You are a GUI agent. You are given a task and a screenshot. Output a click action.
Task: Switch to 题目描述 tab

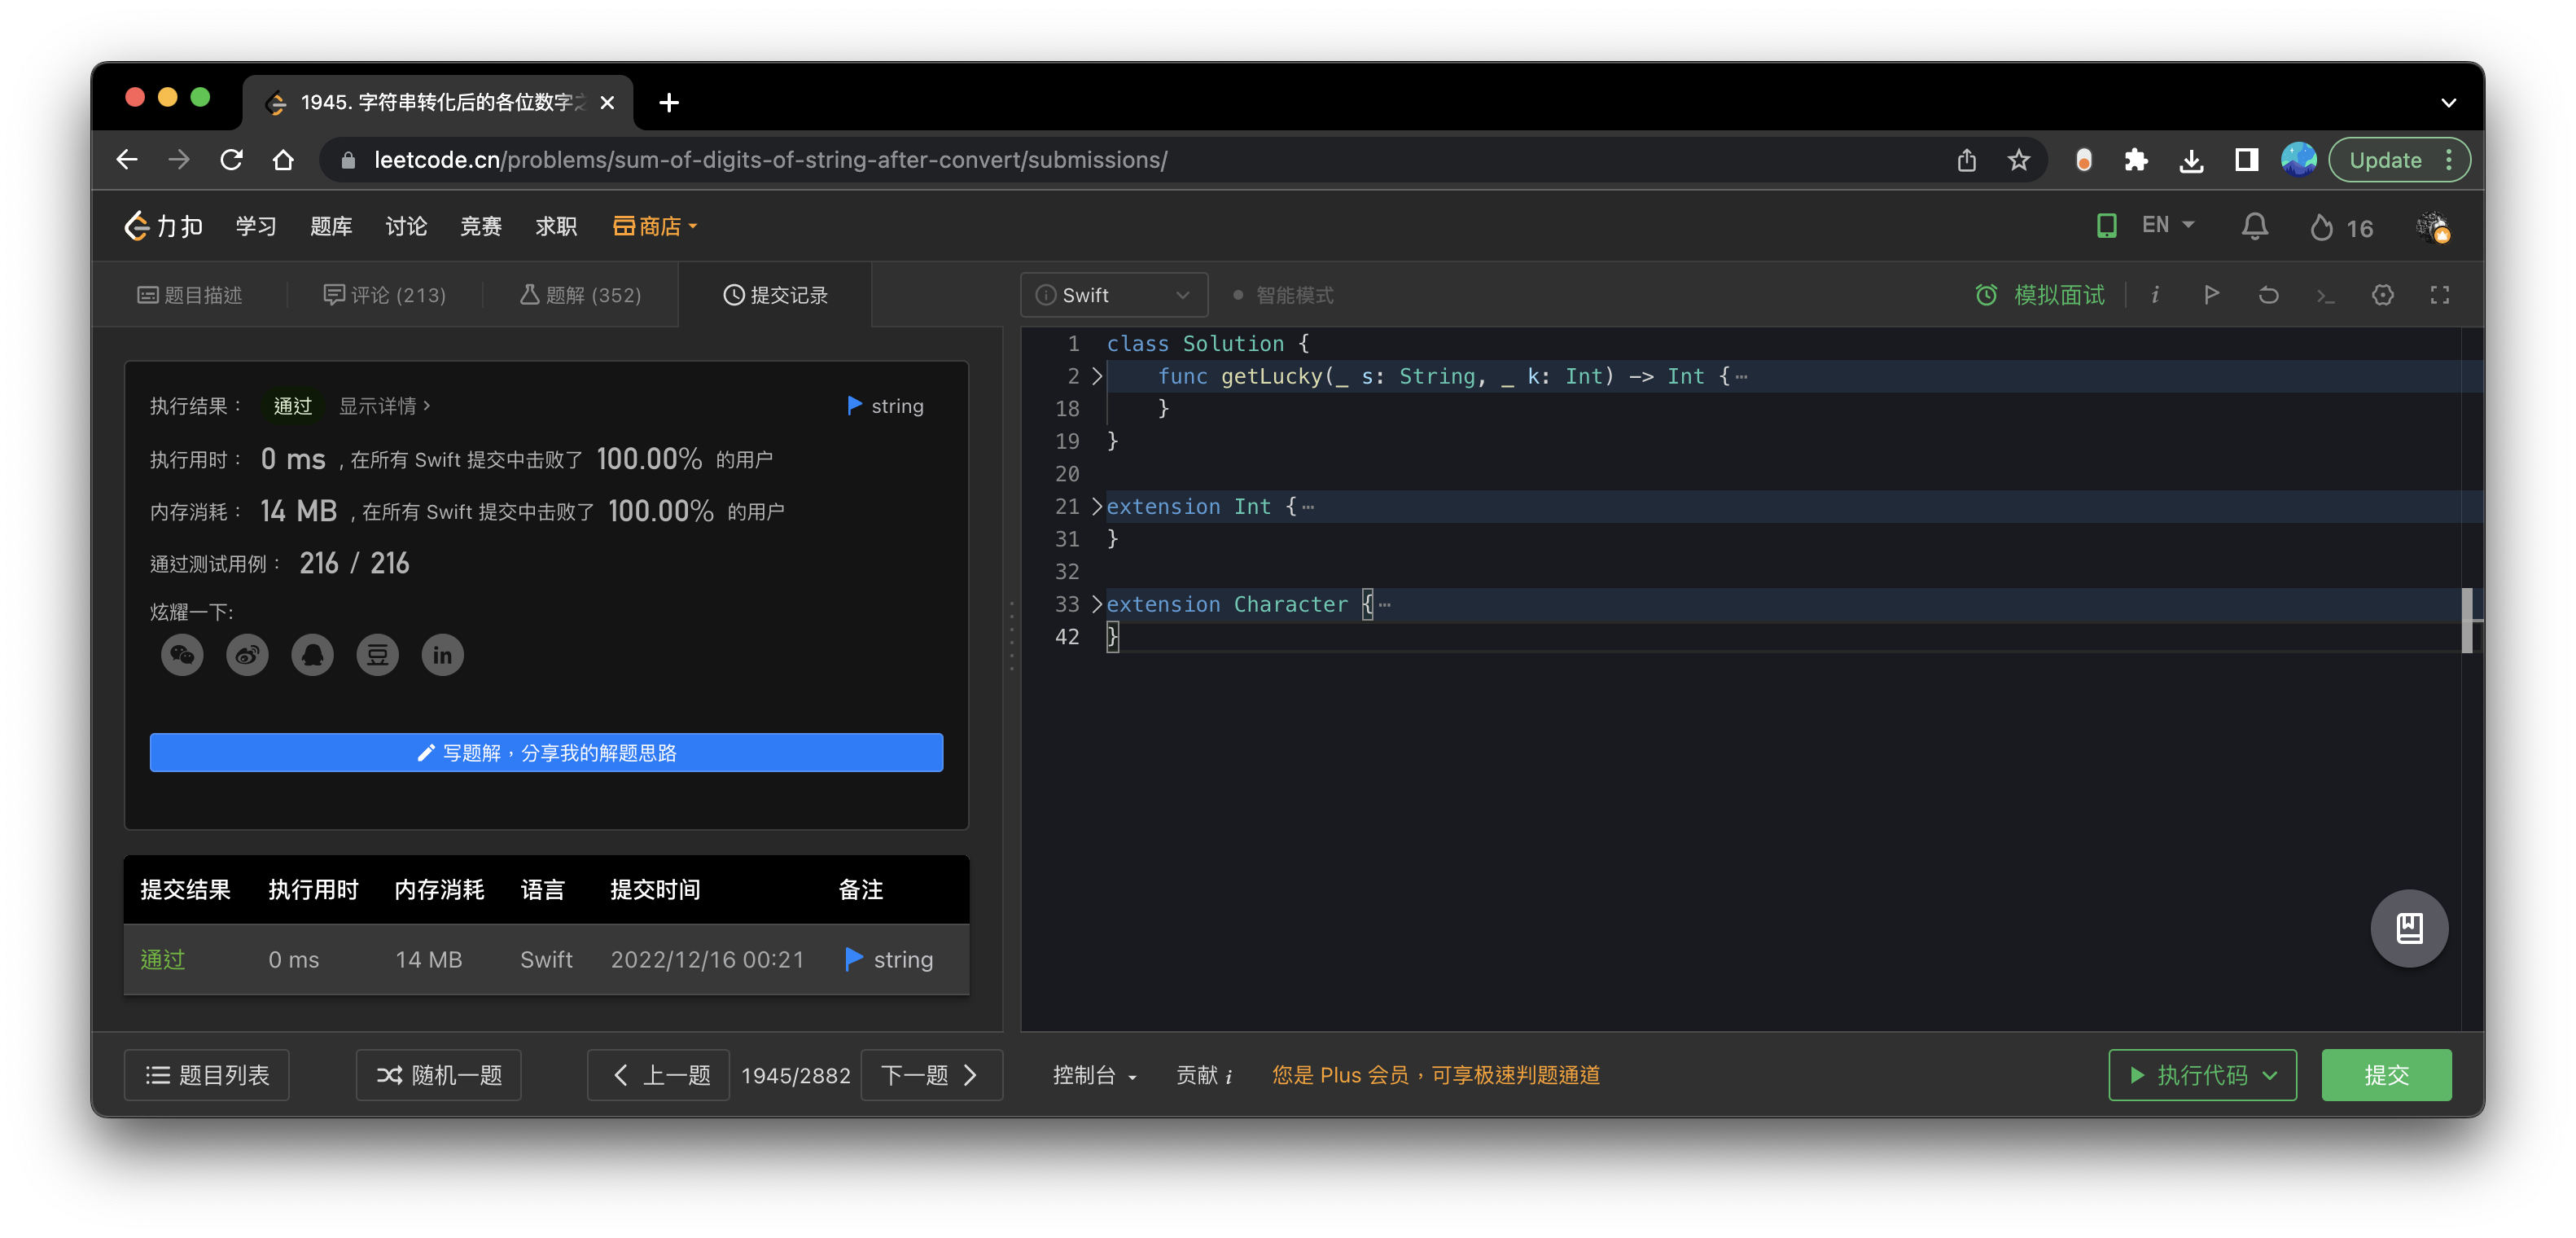[x=190, y=295]
